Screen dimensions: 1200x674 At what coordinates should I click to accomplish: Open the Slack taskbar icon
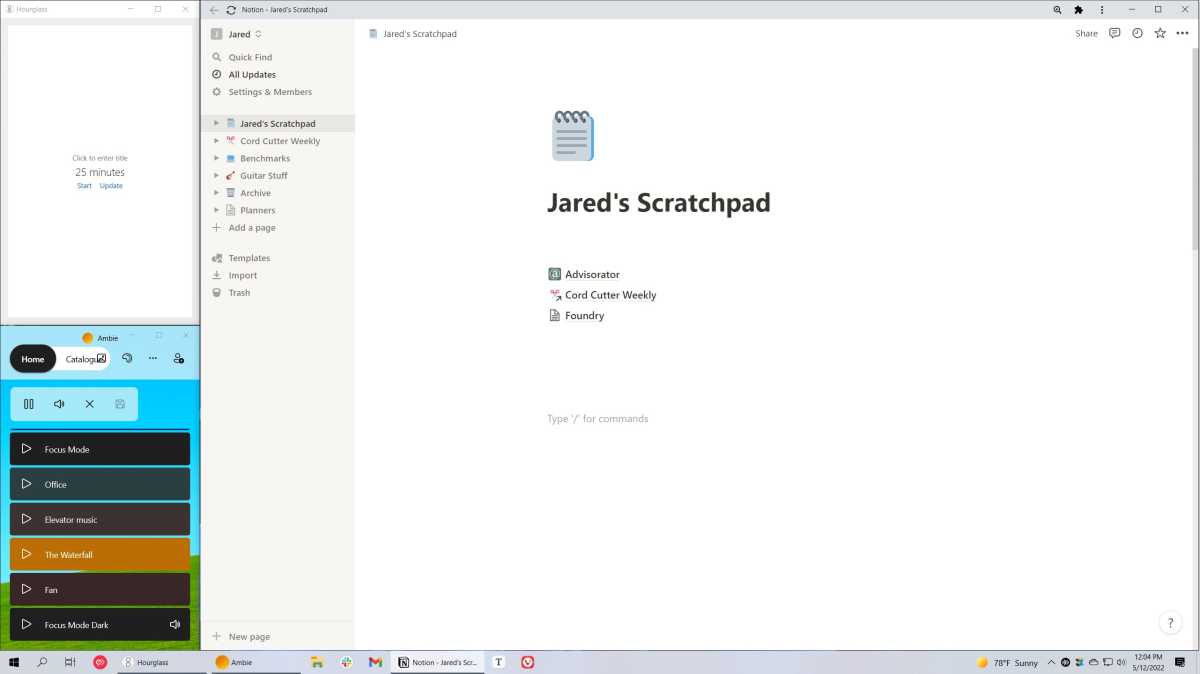(x=346, y=662)
